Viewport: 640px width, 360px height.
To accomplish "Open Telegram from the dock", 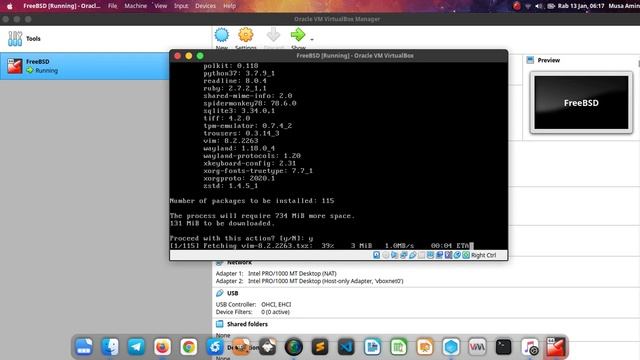I will pos(136,347).
